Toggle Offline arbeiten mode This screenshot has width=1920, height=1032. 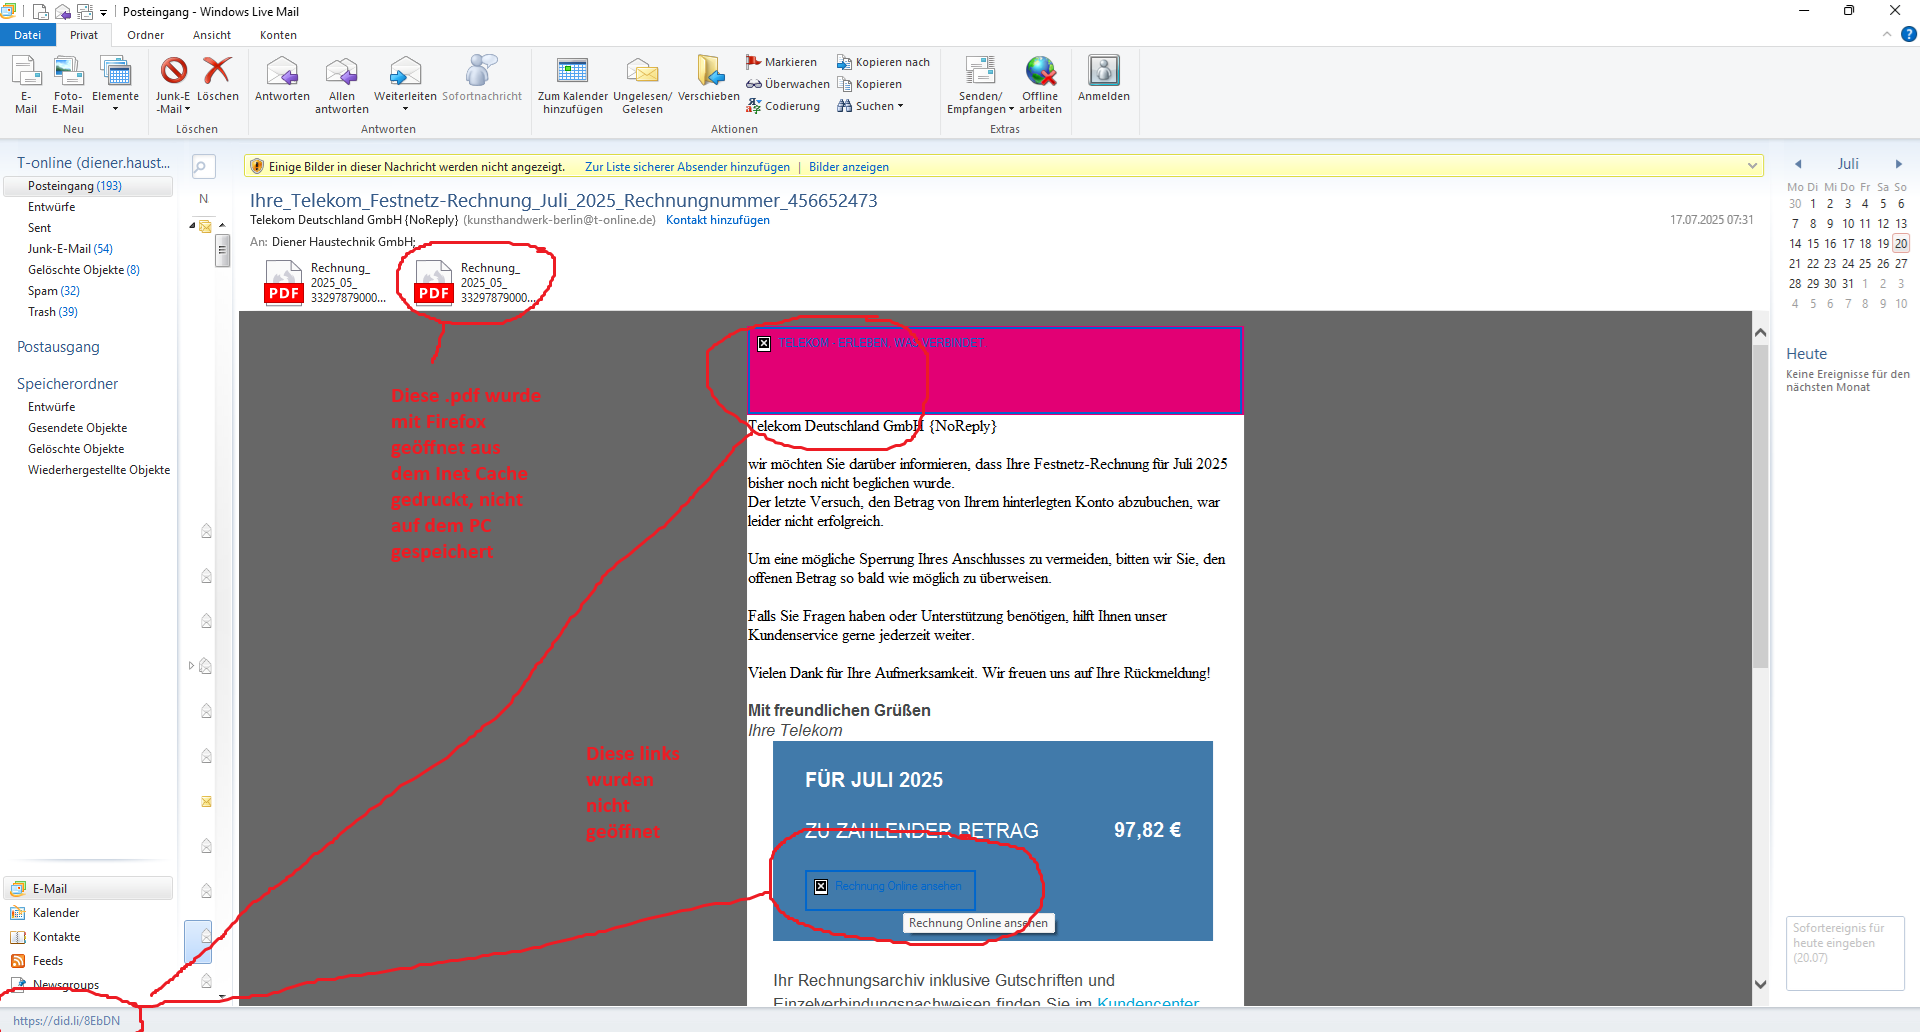coord(1040,84)
